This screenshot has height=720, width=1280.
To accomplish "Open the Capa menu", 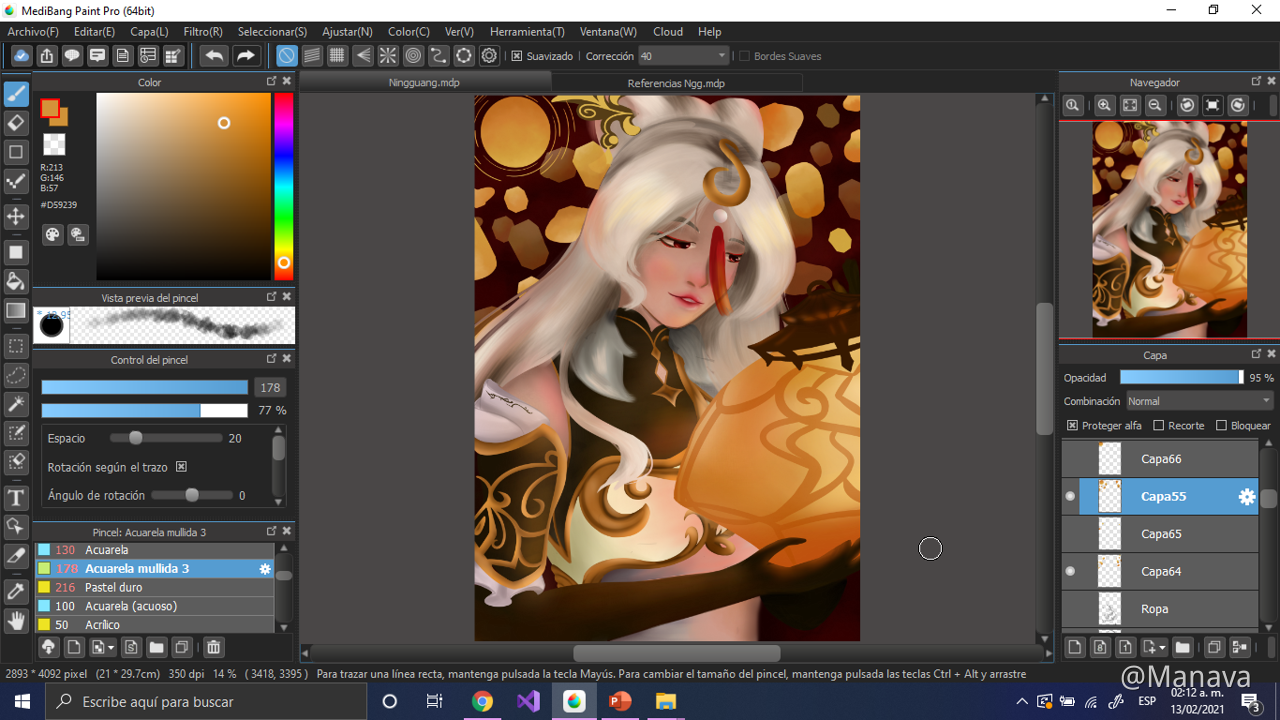I will (x=149, y=32).
